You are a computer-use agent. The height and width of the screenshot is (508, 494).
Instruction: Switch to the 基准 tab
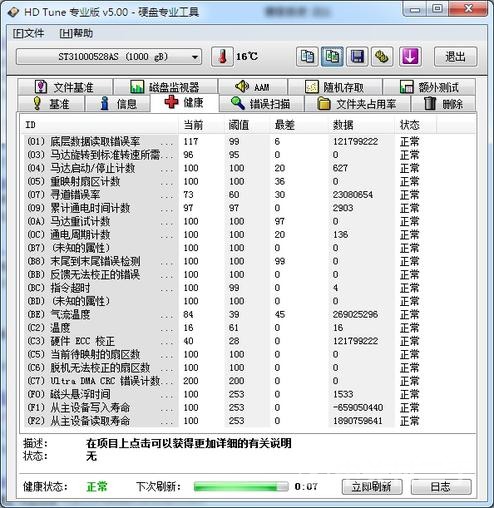51,104
